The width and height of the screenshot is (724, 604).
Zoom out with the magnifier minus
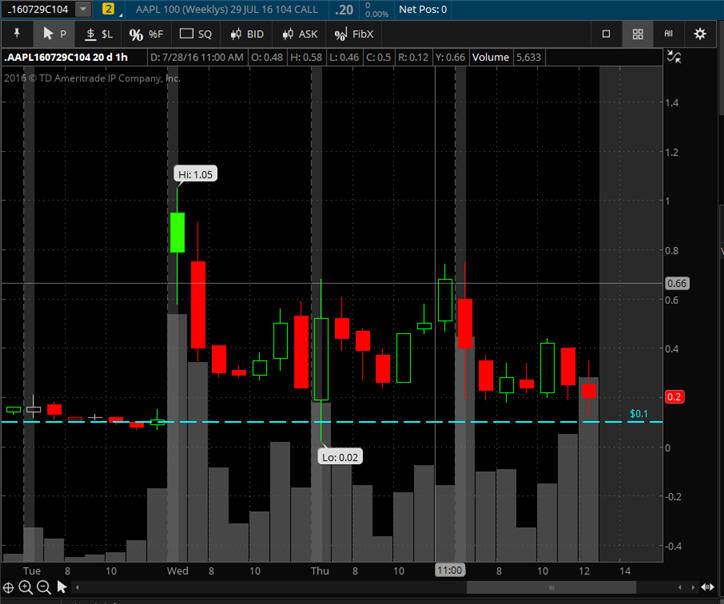[43, 587]
